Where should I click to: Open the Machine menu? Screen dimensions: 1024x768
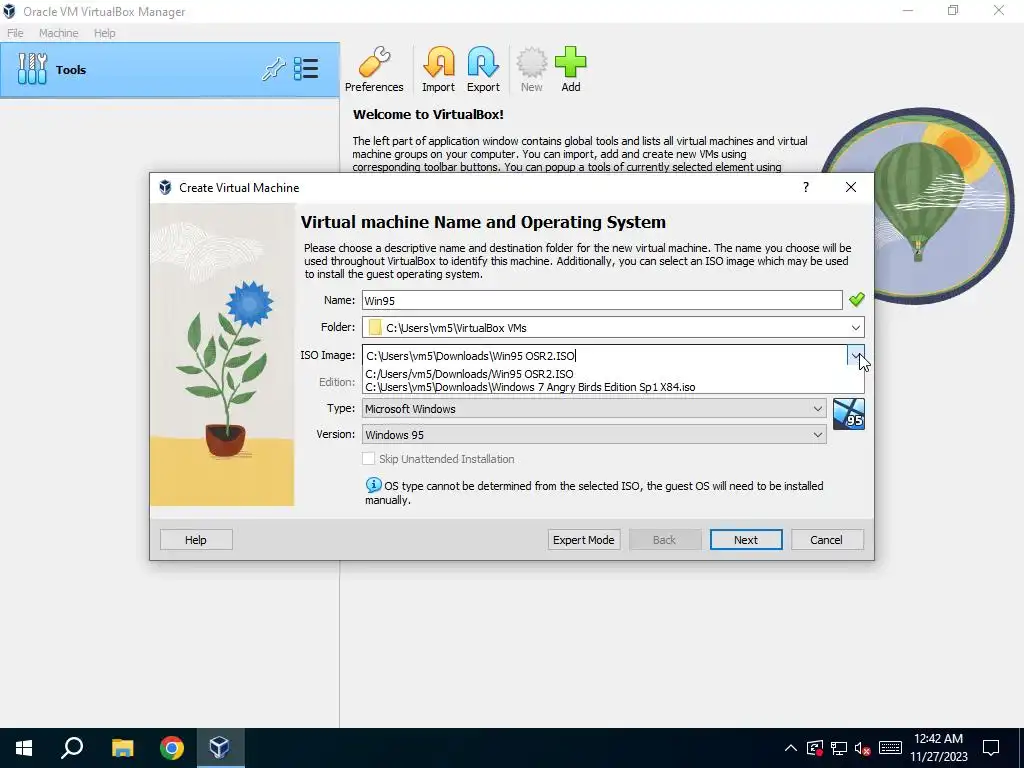click(58, 33)
